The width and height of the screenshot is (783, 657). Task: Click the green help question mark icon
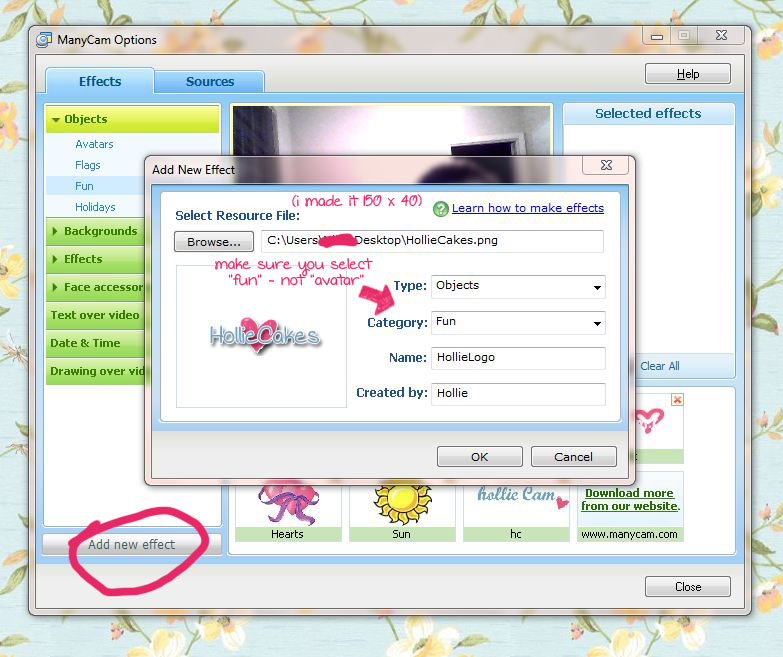click(440, 209)
